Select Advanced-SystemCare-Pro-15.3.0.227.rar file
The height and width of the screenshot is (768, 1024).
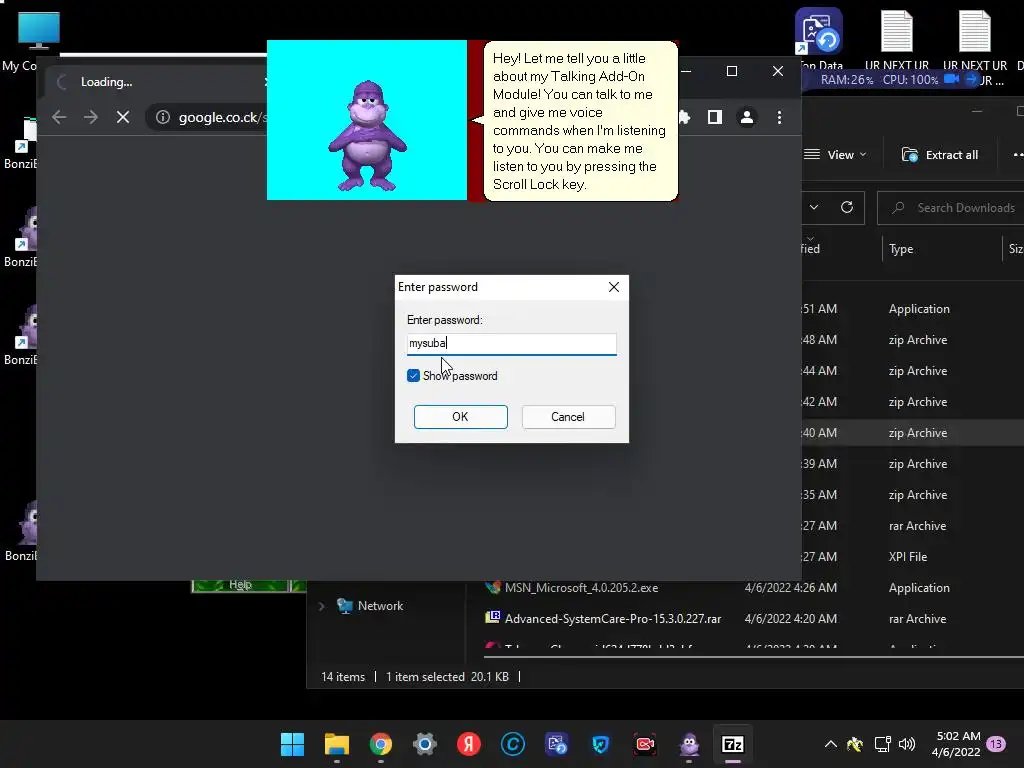613,618
